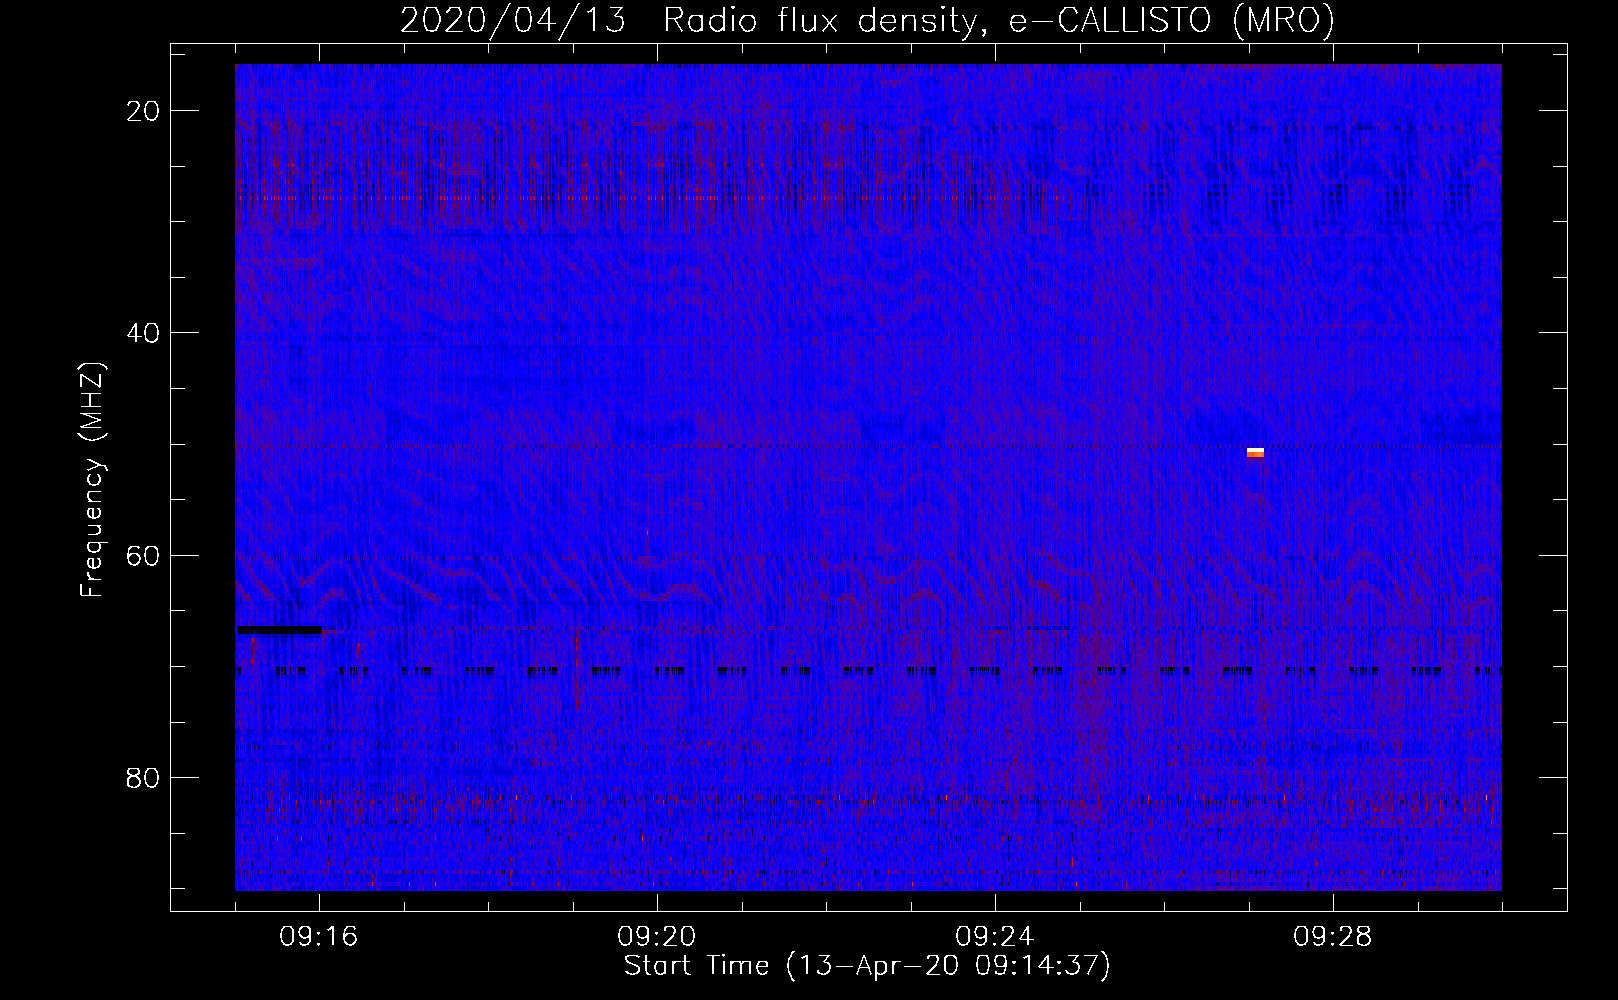Click the 'Start Time (13-Apr-20 09:14:37)' axis label
Image resolution: width=1618 pixels, height=1000 pixels.
click(x=867, y=966)
